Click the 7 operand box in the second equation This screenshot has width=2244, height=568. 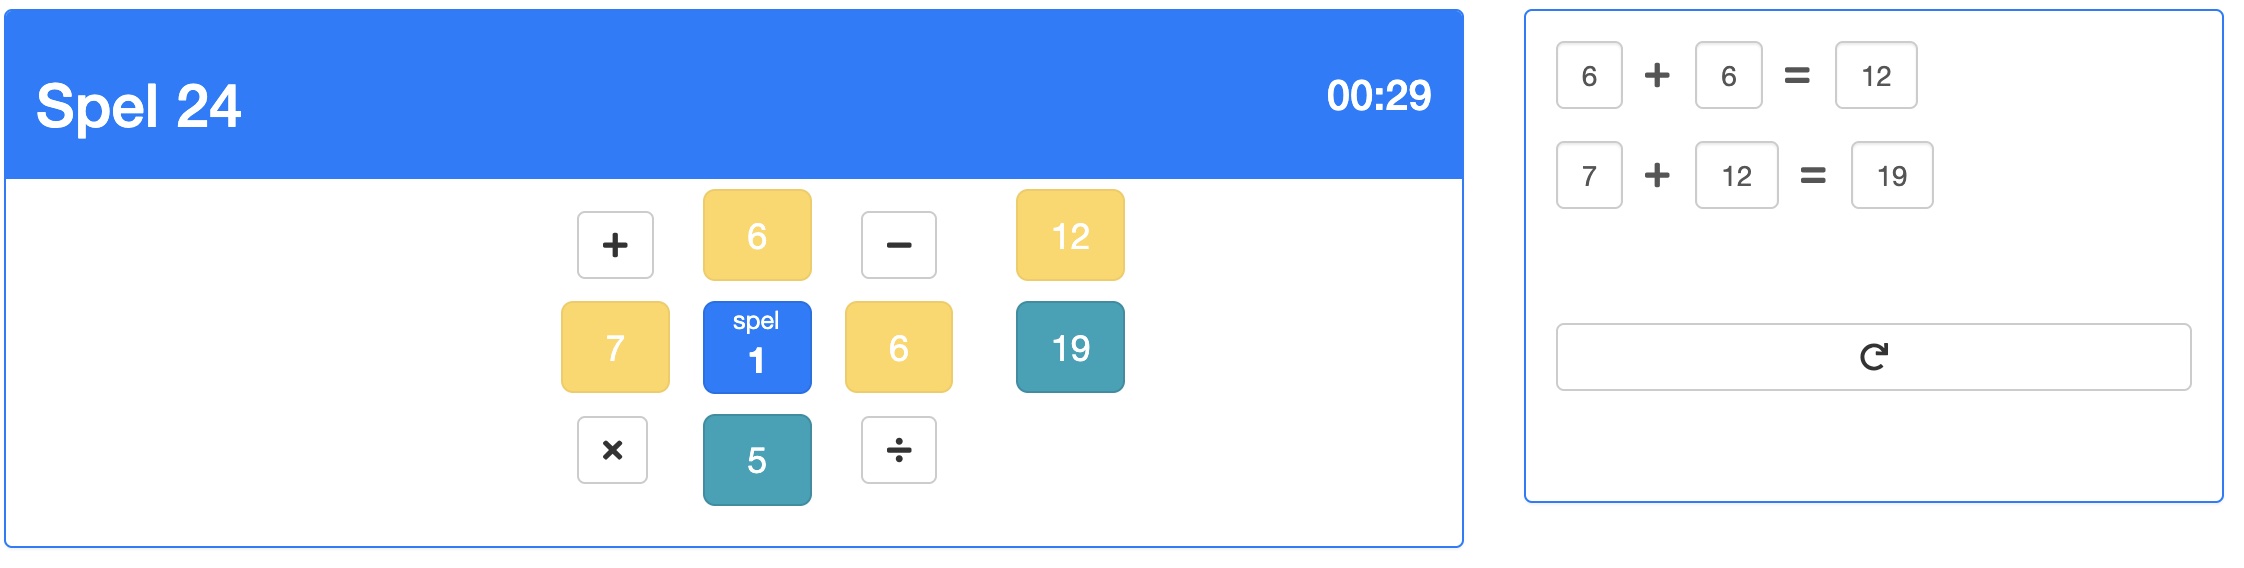[x=1589, y=176]
